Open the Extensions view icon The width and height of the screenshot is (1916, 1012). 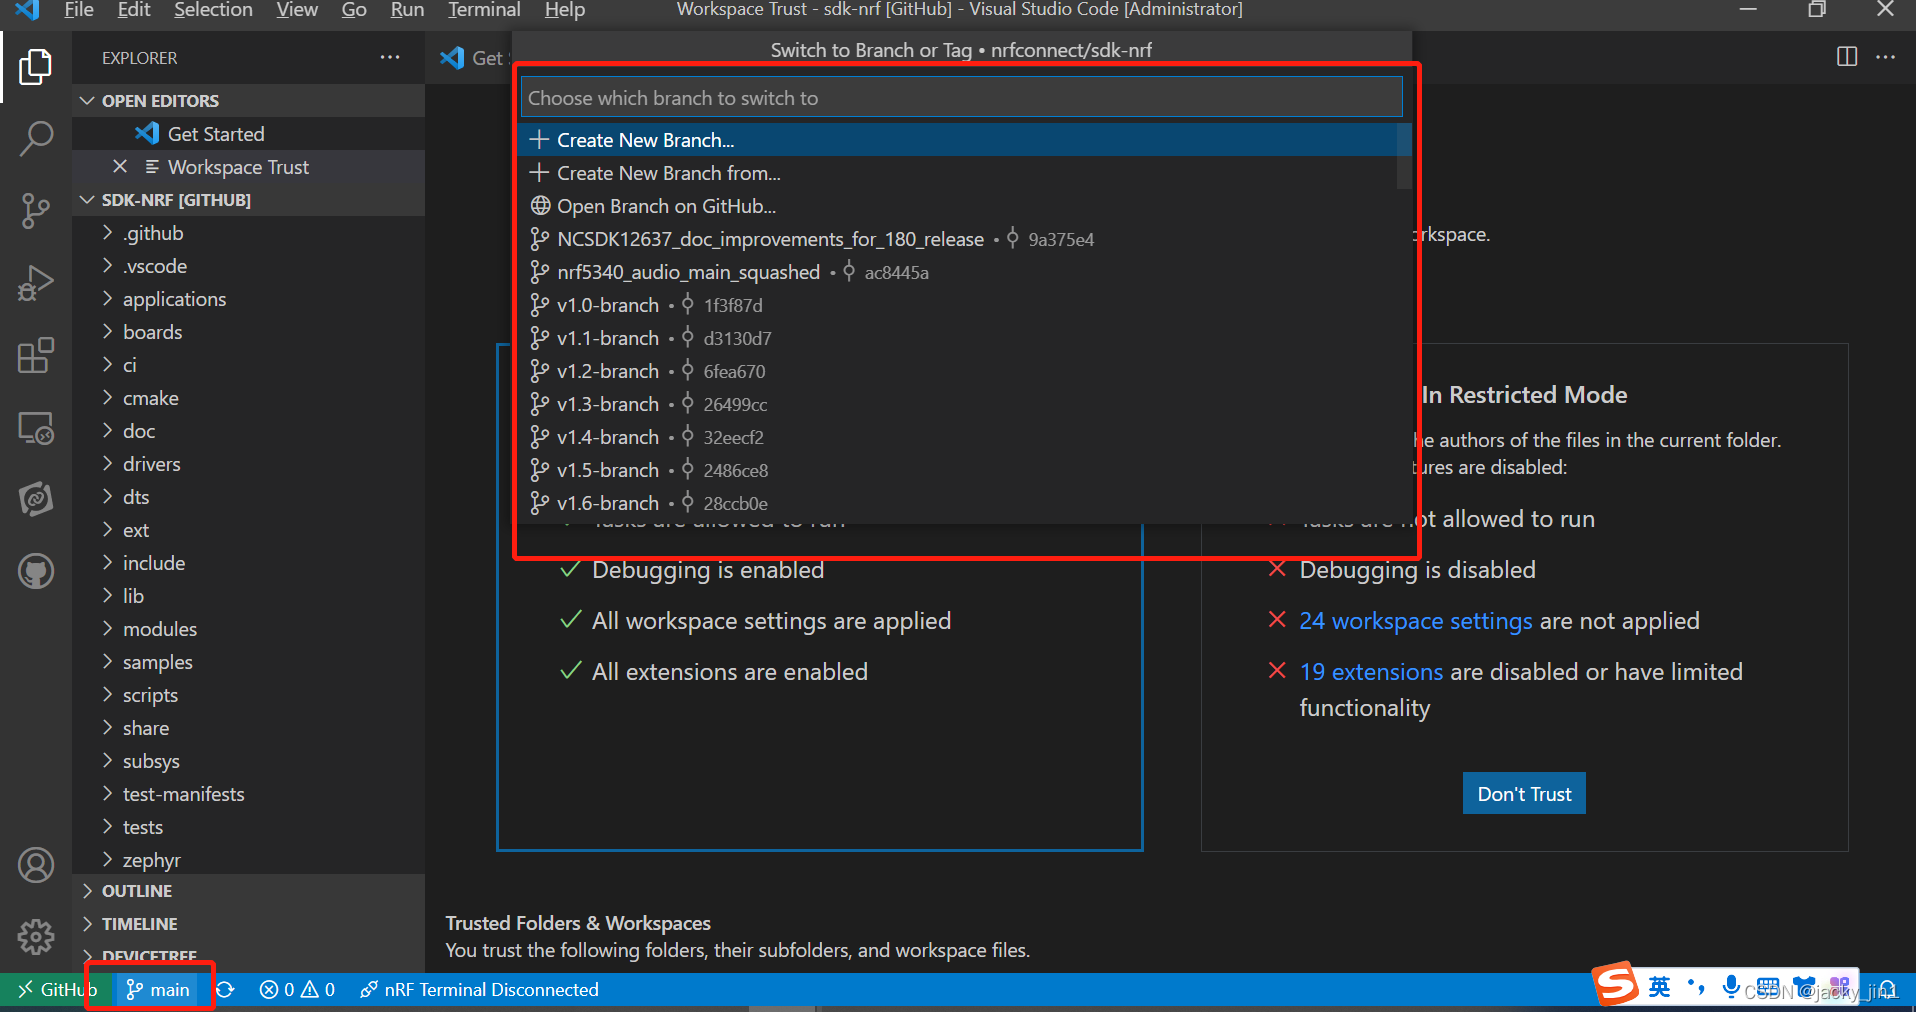pyautogui.click(x=36, y=355)
